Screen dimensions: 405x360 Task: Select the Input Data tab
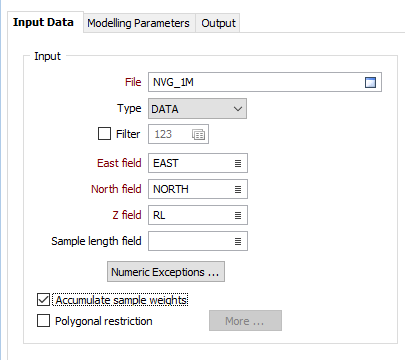click(x=43, y=22)
